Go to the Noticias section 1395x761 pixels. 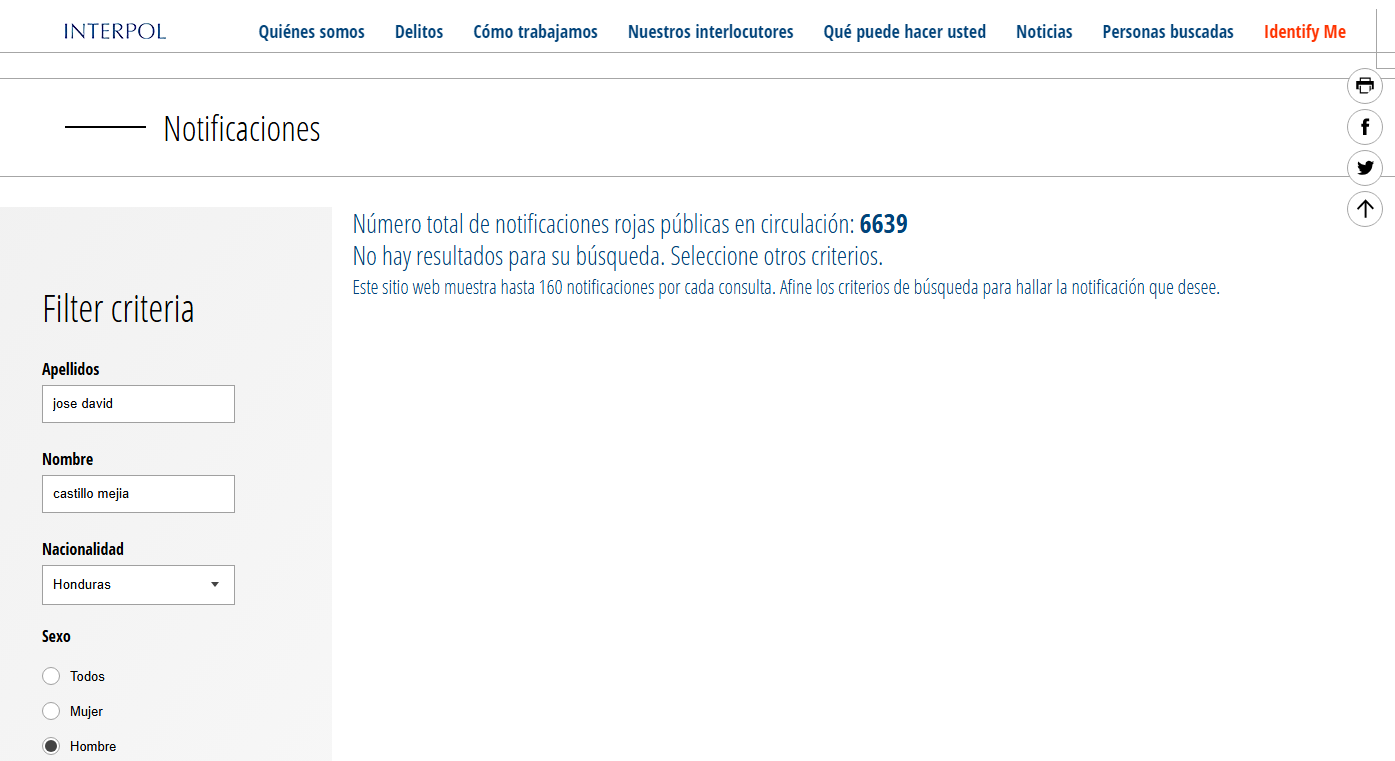coord(1044,32)
